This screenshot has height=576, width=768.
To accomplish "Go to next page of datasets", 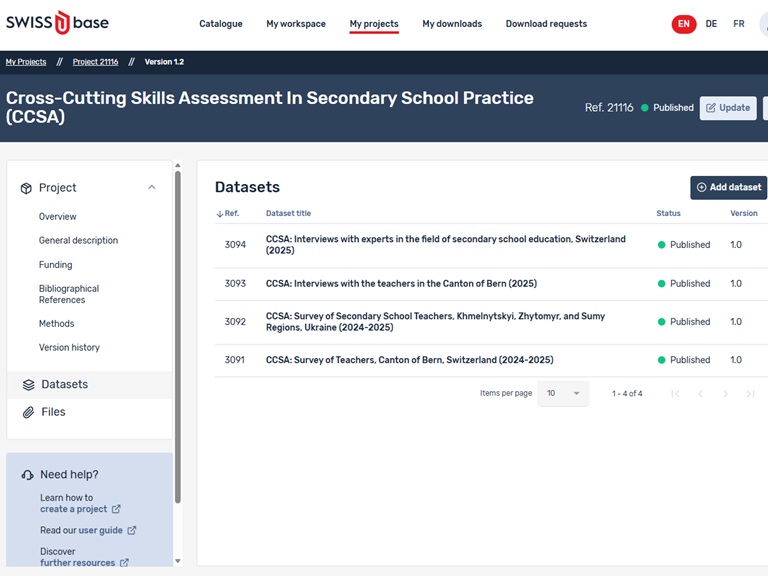I will coord(725,394).
